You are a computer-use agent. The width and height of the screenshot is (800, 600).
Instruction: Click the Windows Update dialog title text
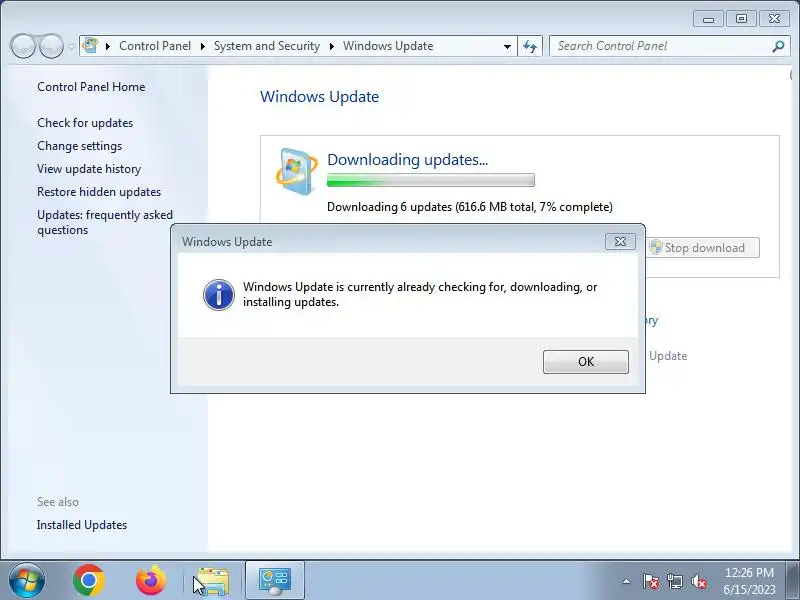point(227,242)
